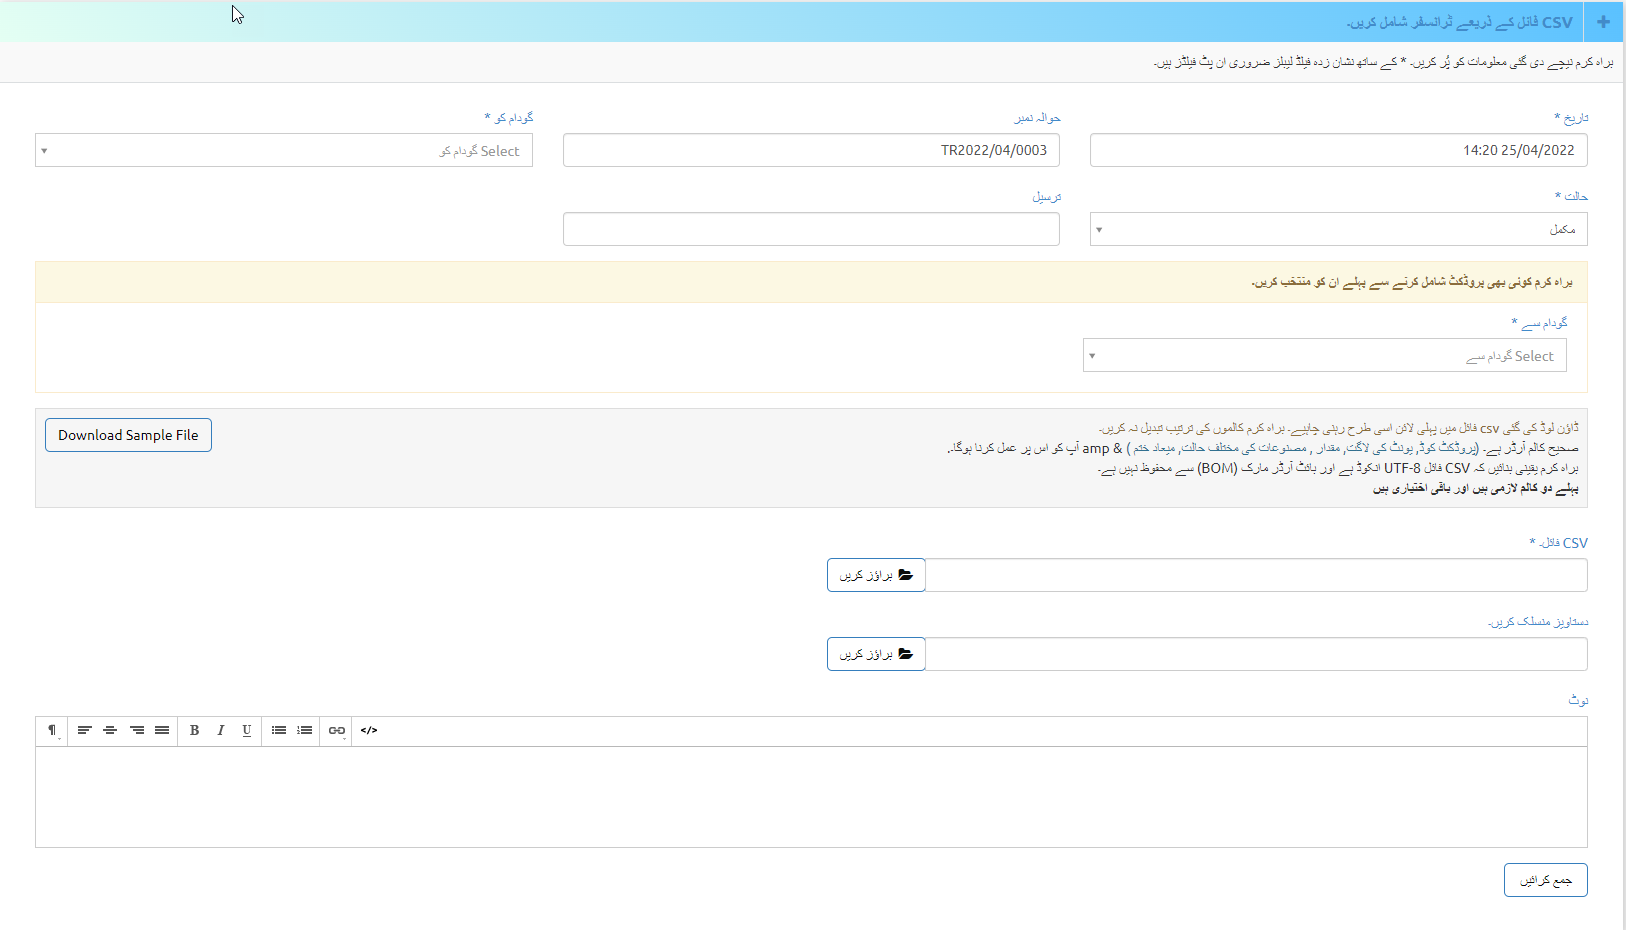Browse for the CSV file upload
The height and width of the screenshot is (930, 1626).
point(876,575)
